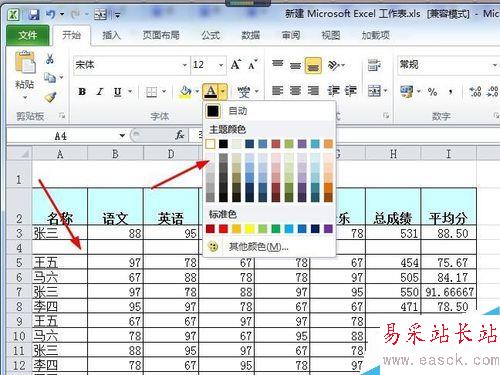Click the Borders icon

(151, 92)
